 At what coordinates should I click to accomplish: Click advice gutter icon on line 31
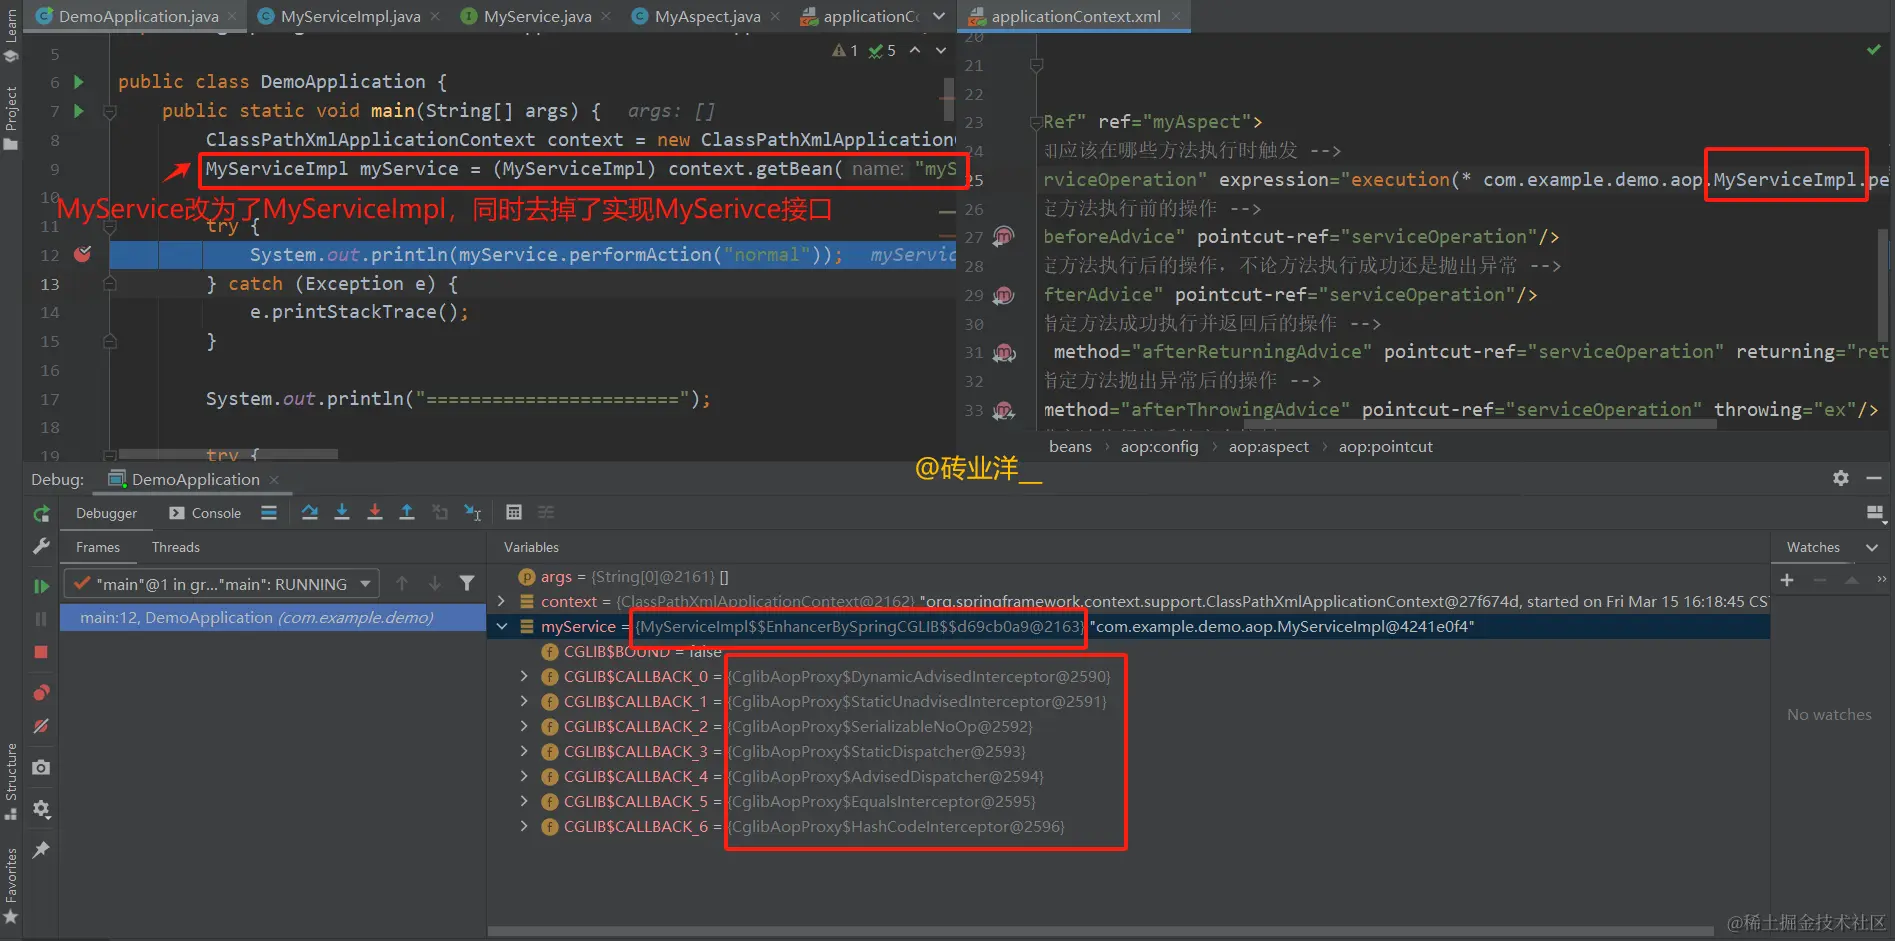pos(1003,352)
